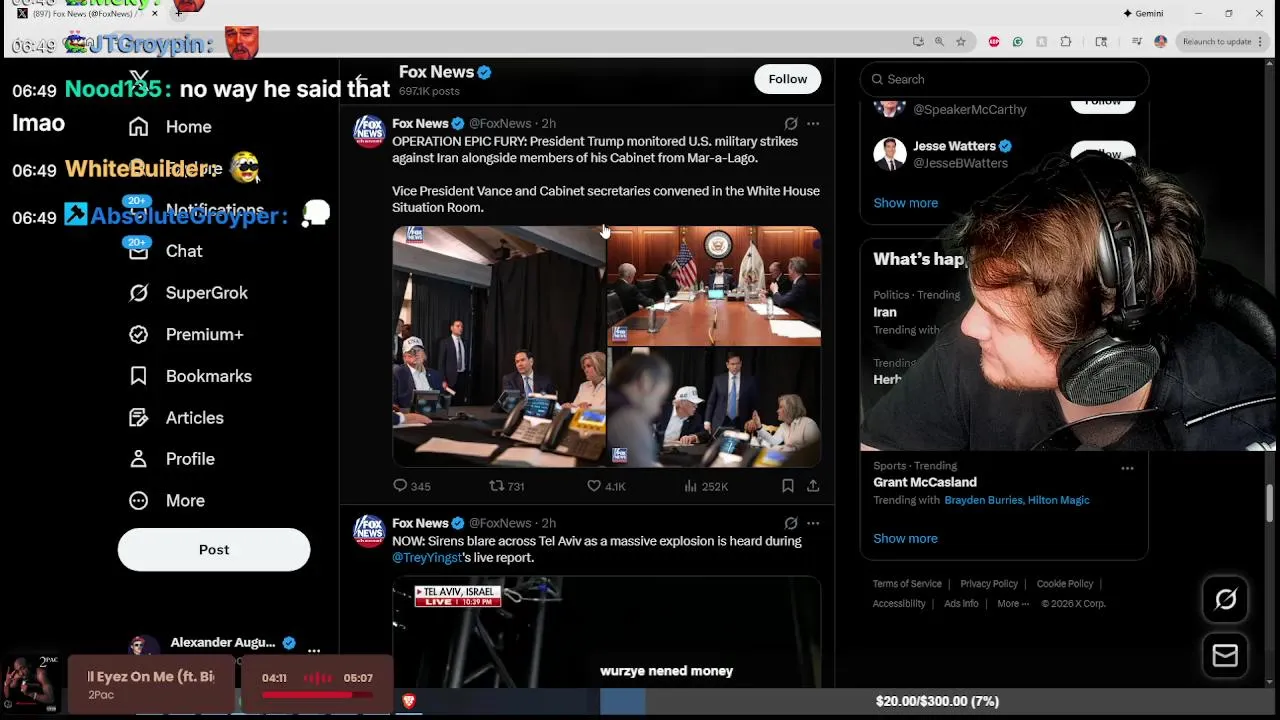Open the @FoxNews handle on the first post

point(500,124)
